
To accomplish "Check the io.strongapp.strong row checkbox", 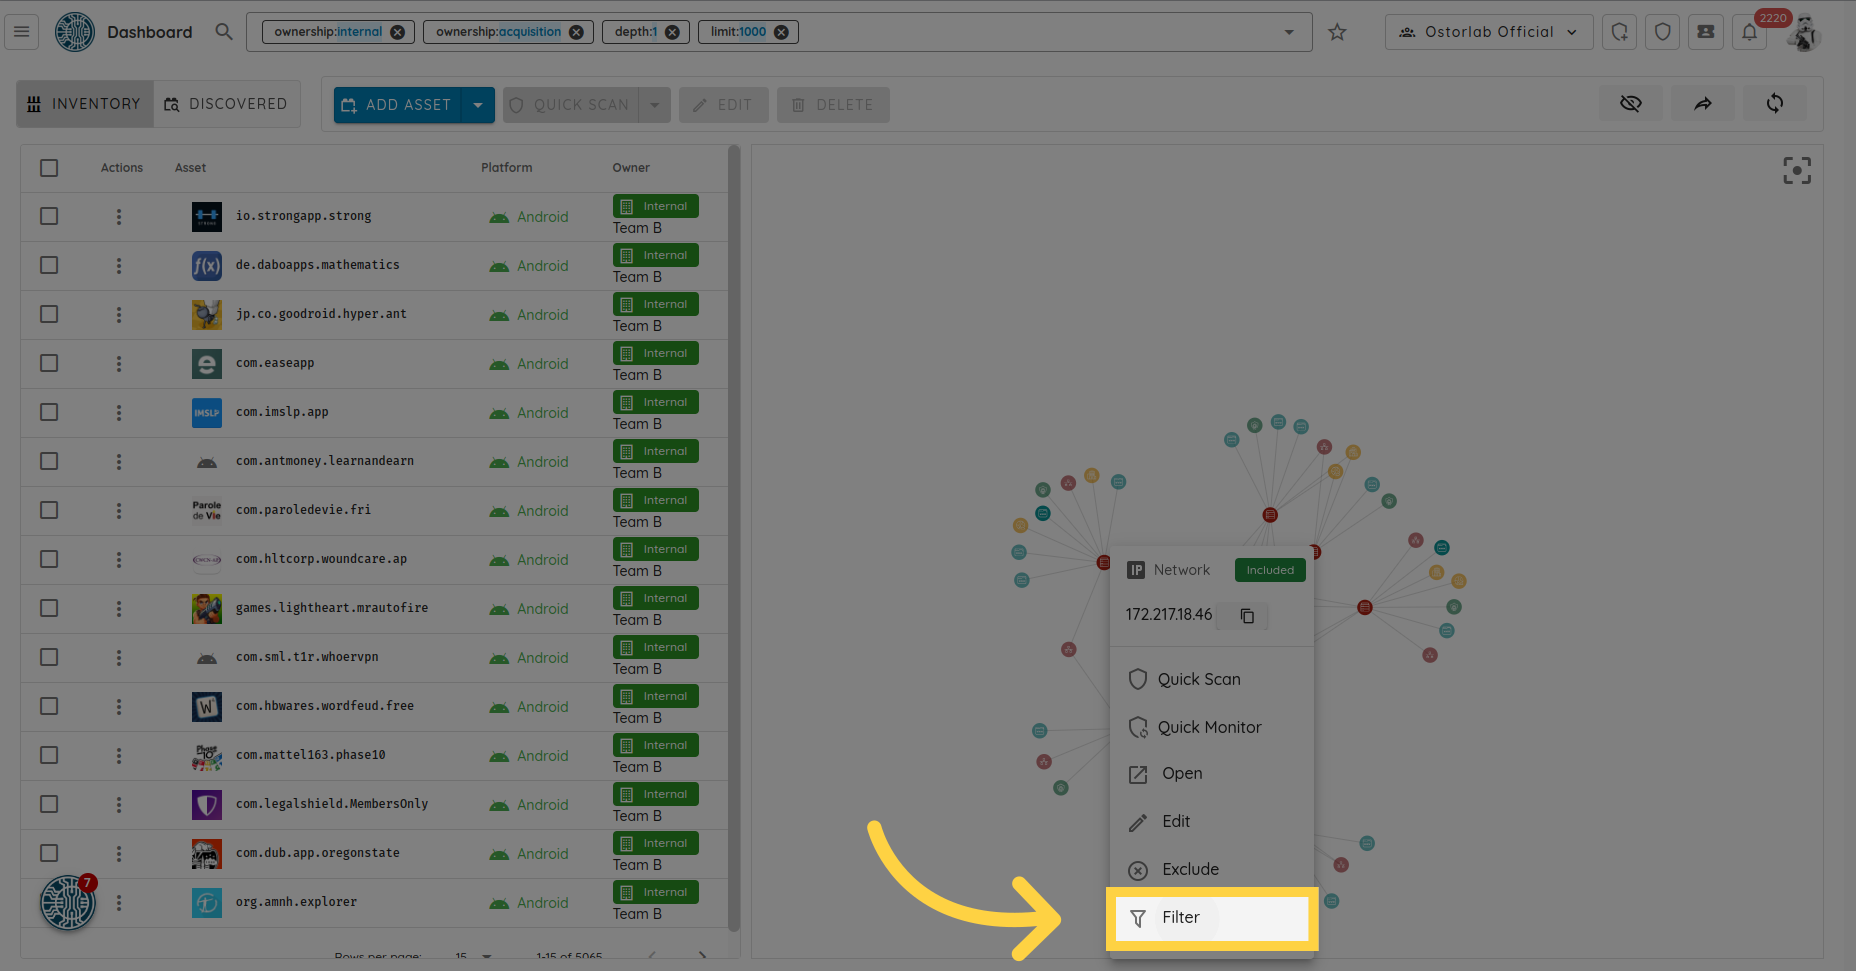I will click(x=49, y=216).
